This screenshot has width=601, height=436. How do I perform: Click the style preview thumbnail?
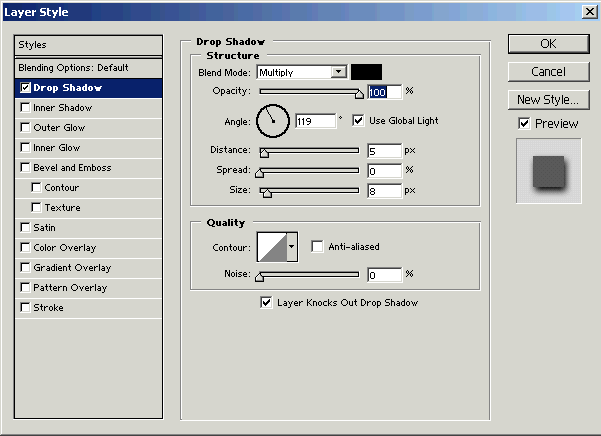tap(548, 171)
